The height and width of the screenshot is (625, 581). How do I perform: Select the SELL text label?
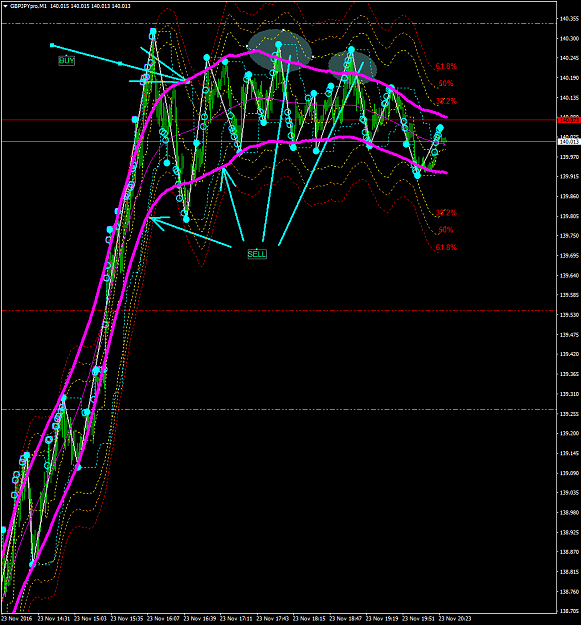[x=257, y=254]
